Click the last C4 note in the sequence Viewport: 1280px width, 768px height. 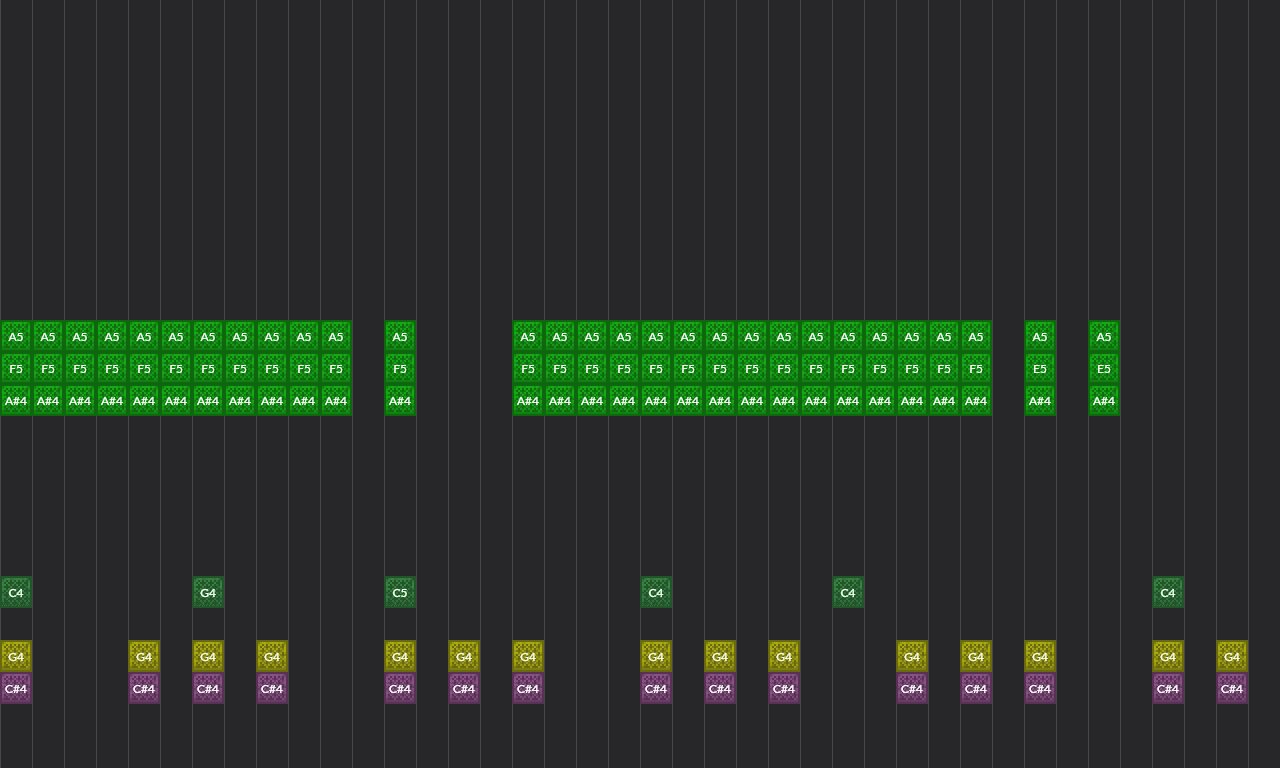click(x=1168, y=592)
